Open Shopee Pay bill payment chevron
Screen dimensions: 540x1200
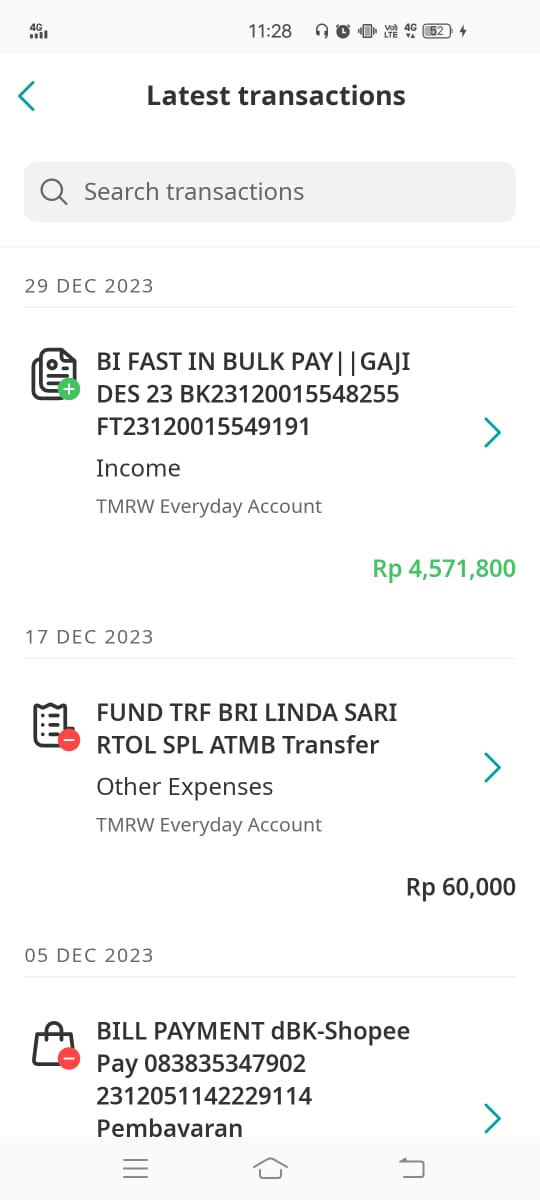click(492, 1118)
